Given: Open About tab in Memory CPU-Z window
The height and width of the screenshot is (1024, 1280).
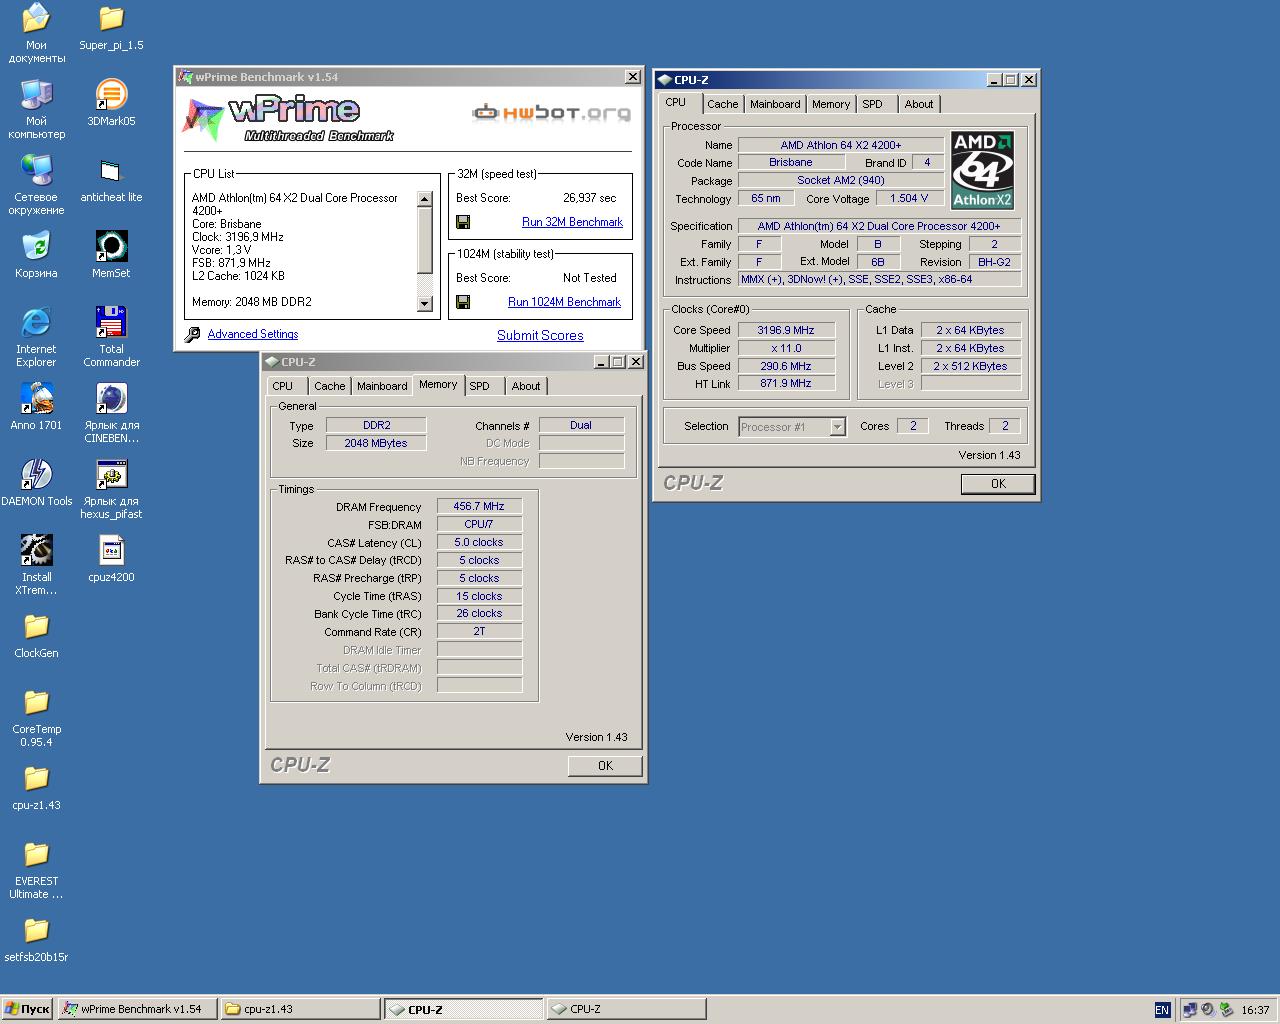Looking at the screenshot, I should click(526, 386).
